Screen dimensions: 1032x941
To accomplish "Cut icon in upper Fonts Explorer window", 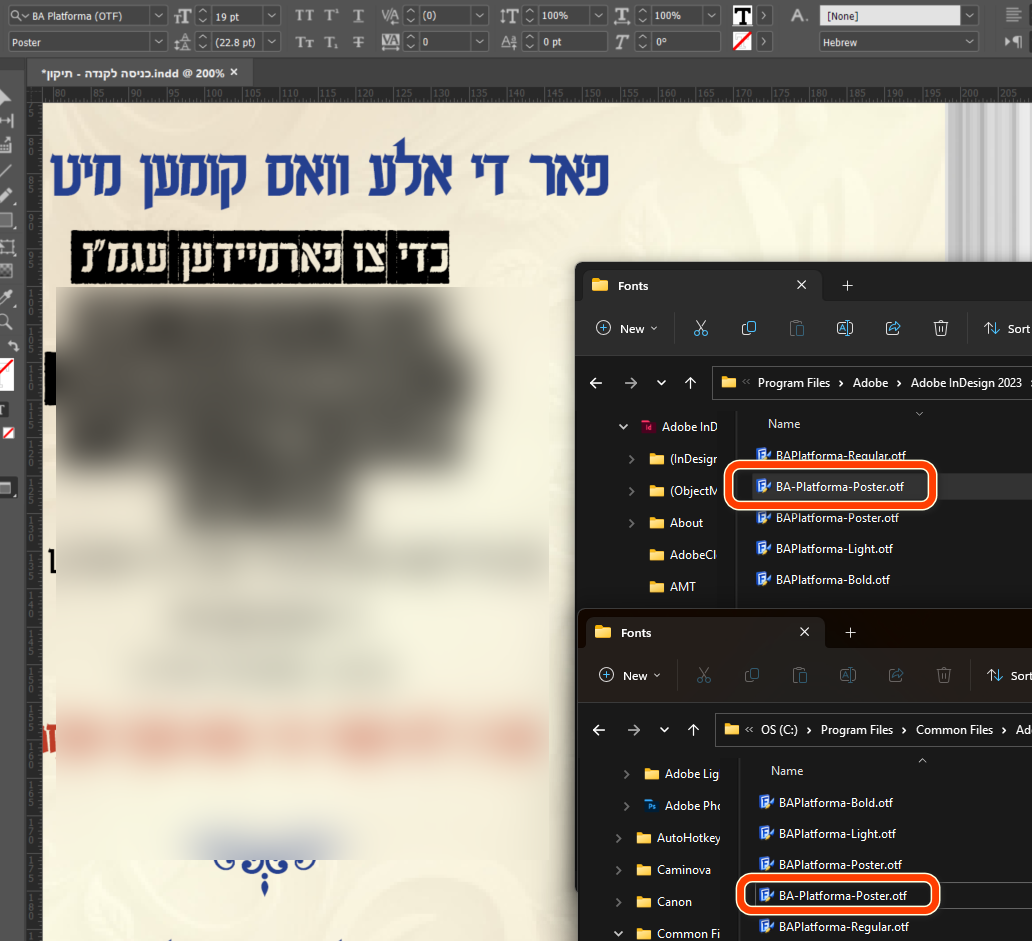I will pos(701,328).
